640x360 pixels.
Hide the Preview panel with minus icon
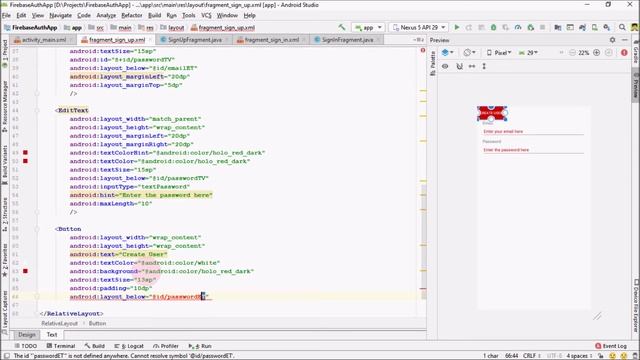click(624, 40)
